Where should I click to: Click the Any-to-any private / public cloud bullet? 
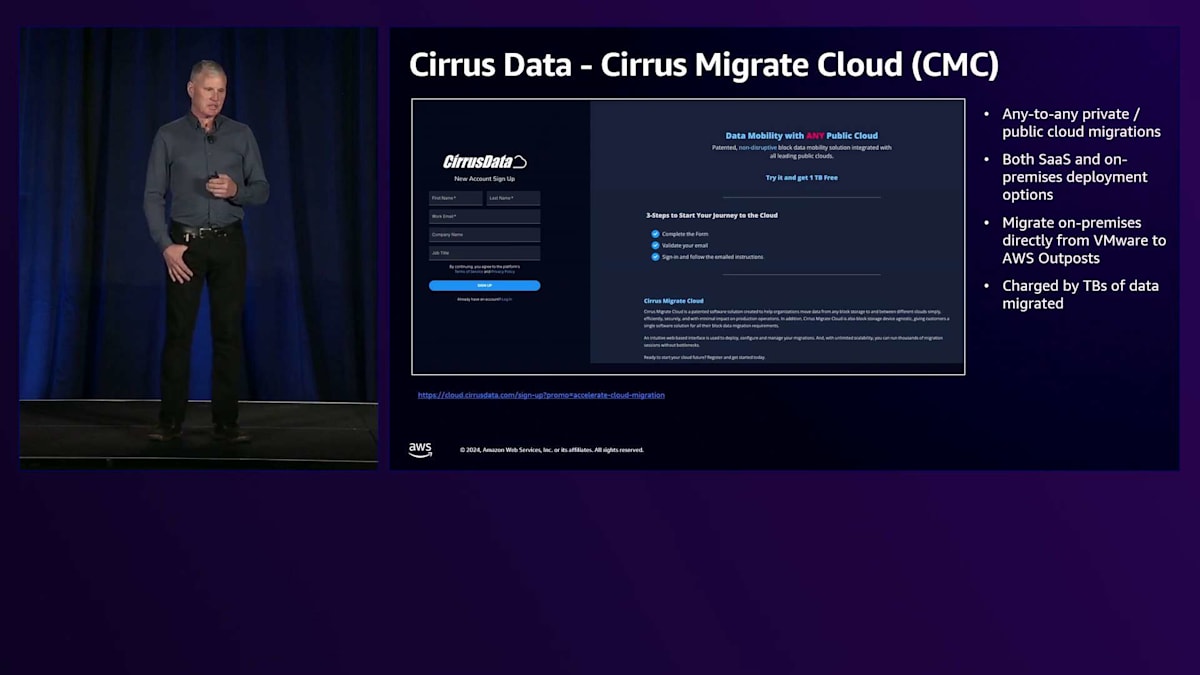pyautogui.click(x=1081, y=123)
